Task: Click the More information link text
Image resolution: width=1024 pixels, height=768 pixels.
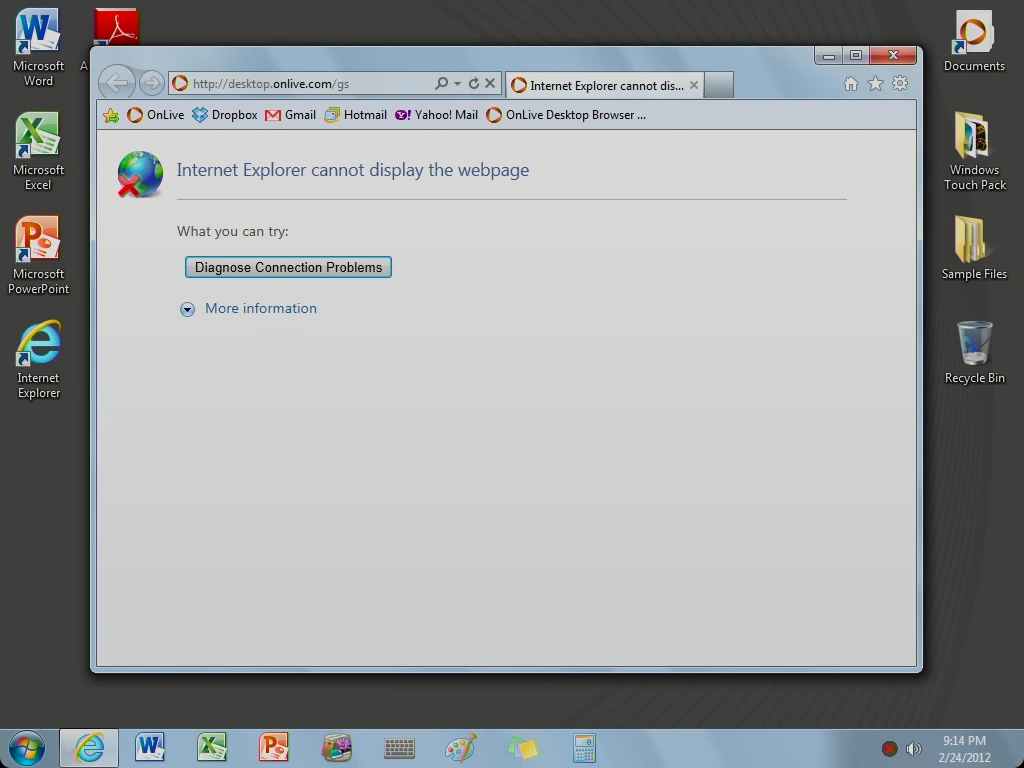Action: (261, 308)
